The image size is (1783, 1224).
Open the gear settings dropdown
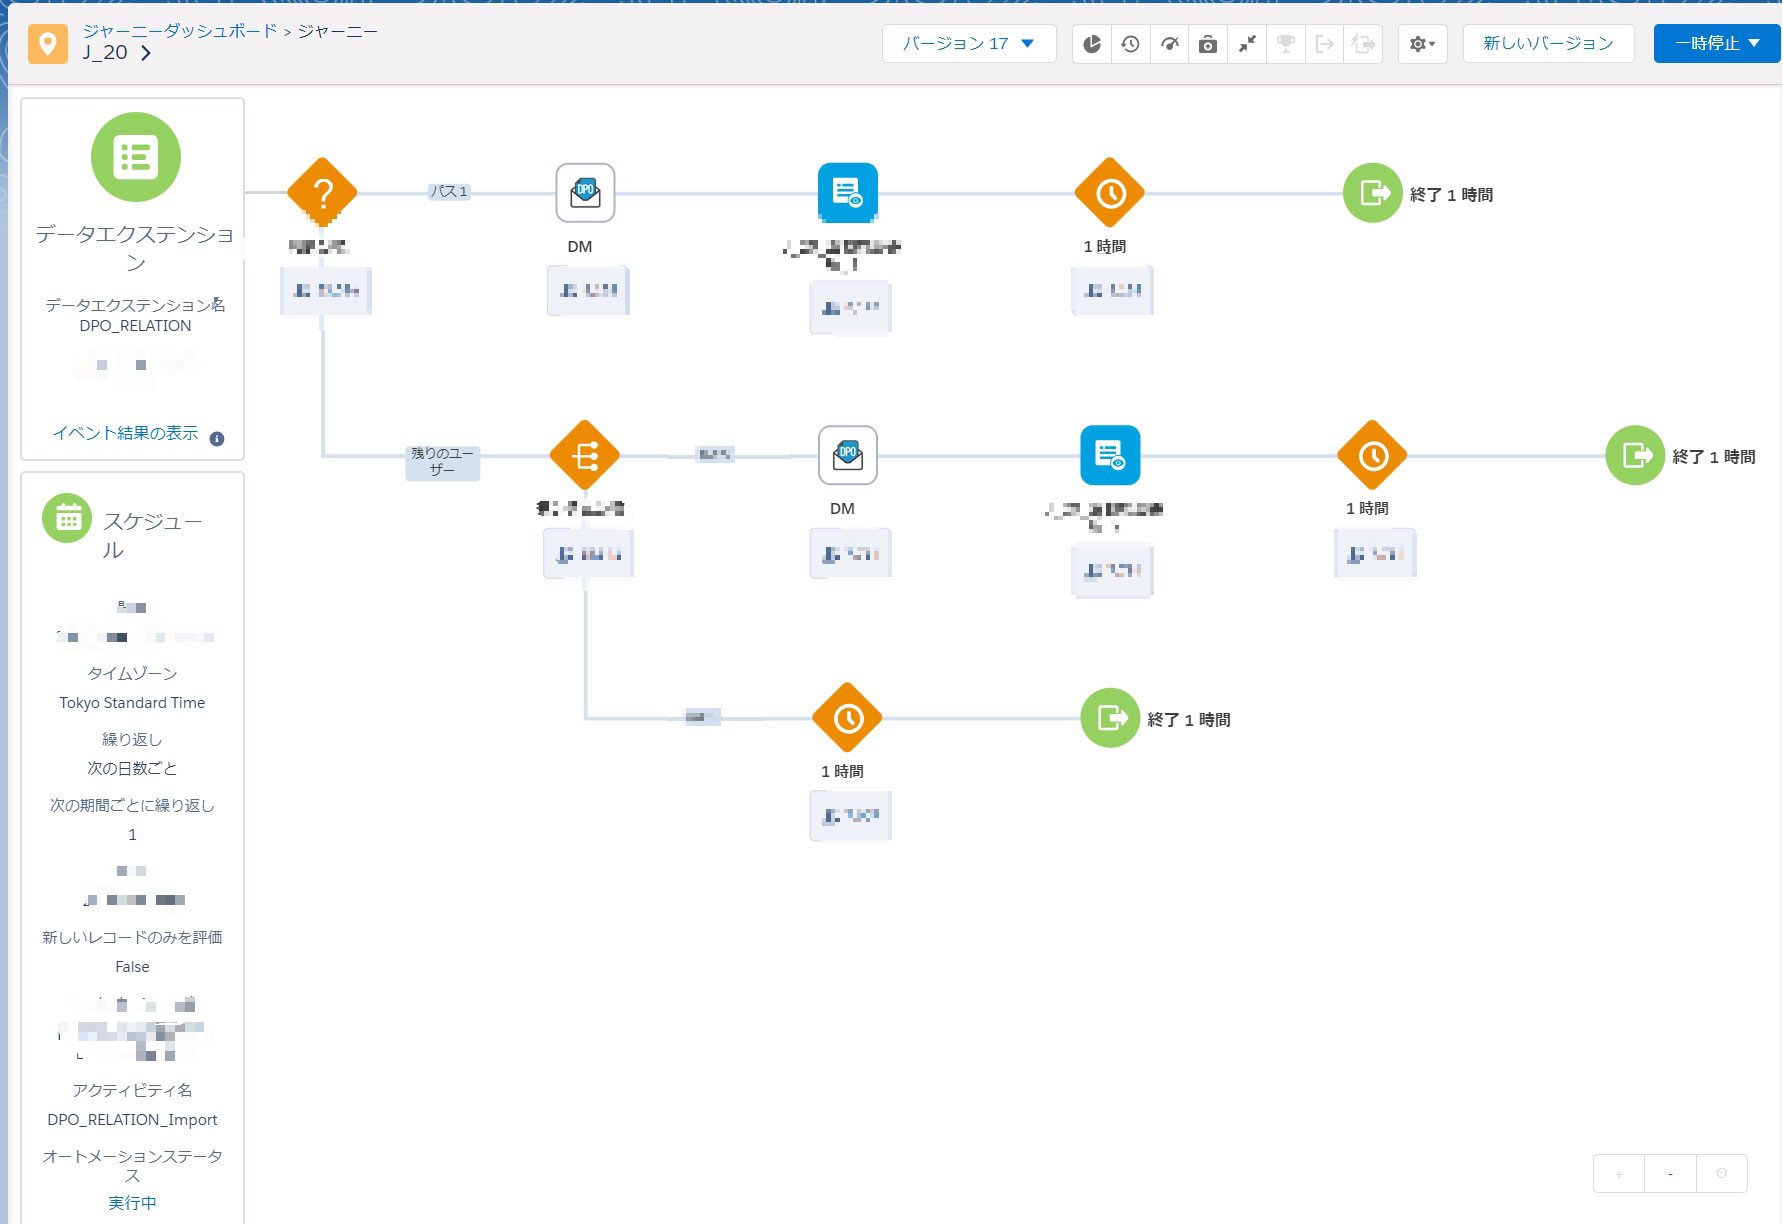click(x=1421, y=44)
